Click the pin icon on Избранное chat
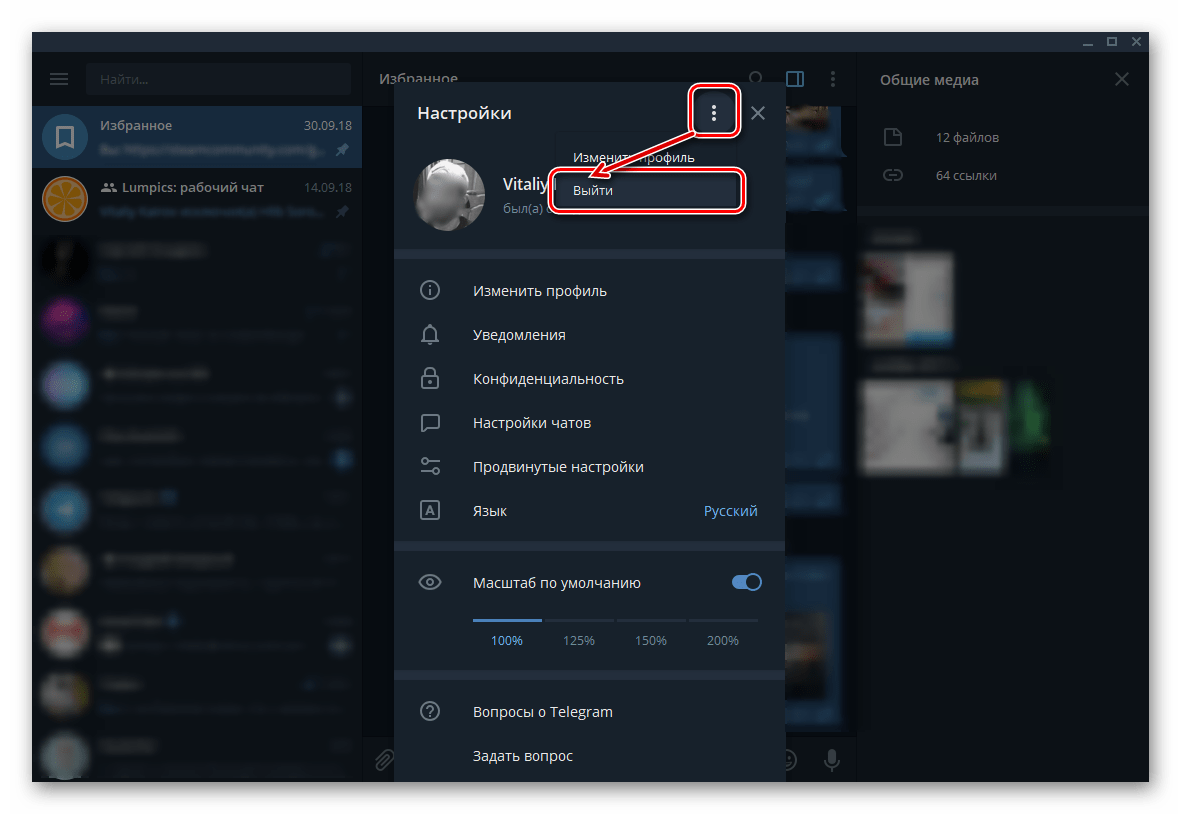Viewport: 1181px width, 814px height. click(343, 149)
